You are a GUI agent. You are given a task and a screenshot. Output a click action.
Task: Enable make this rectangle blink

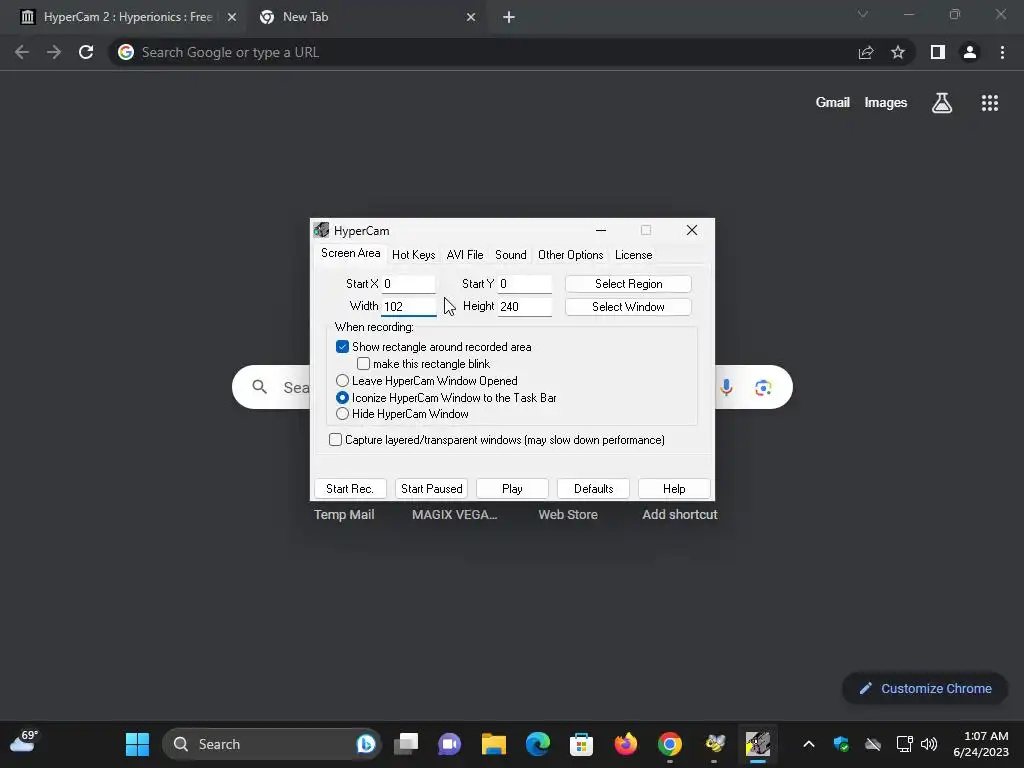[x=364, y=364]
